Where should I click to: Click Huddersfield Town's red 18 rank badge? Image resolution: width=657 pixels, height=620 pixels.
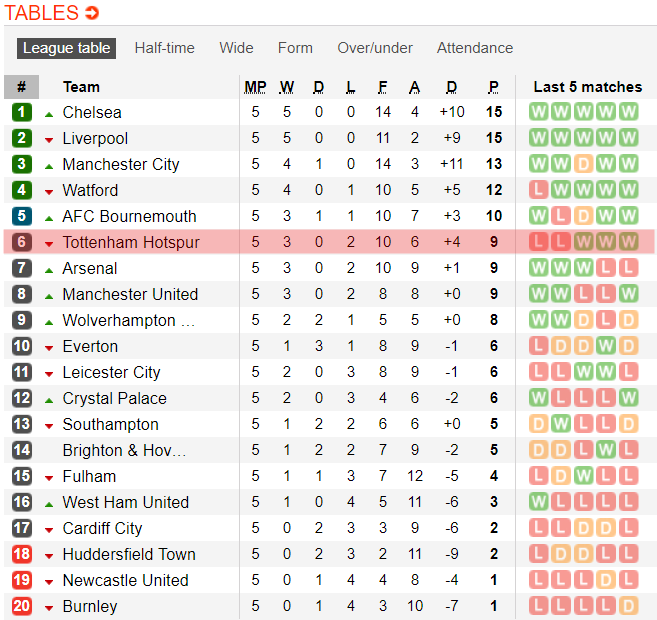(x=22, y=554)
